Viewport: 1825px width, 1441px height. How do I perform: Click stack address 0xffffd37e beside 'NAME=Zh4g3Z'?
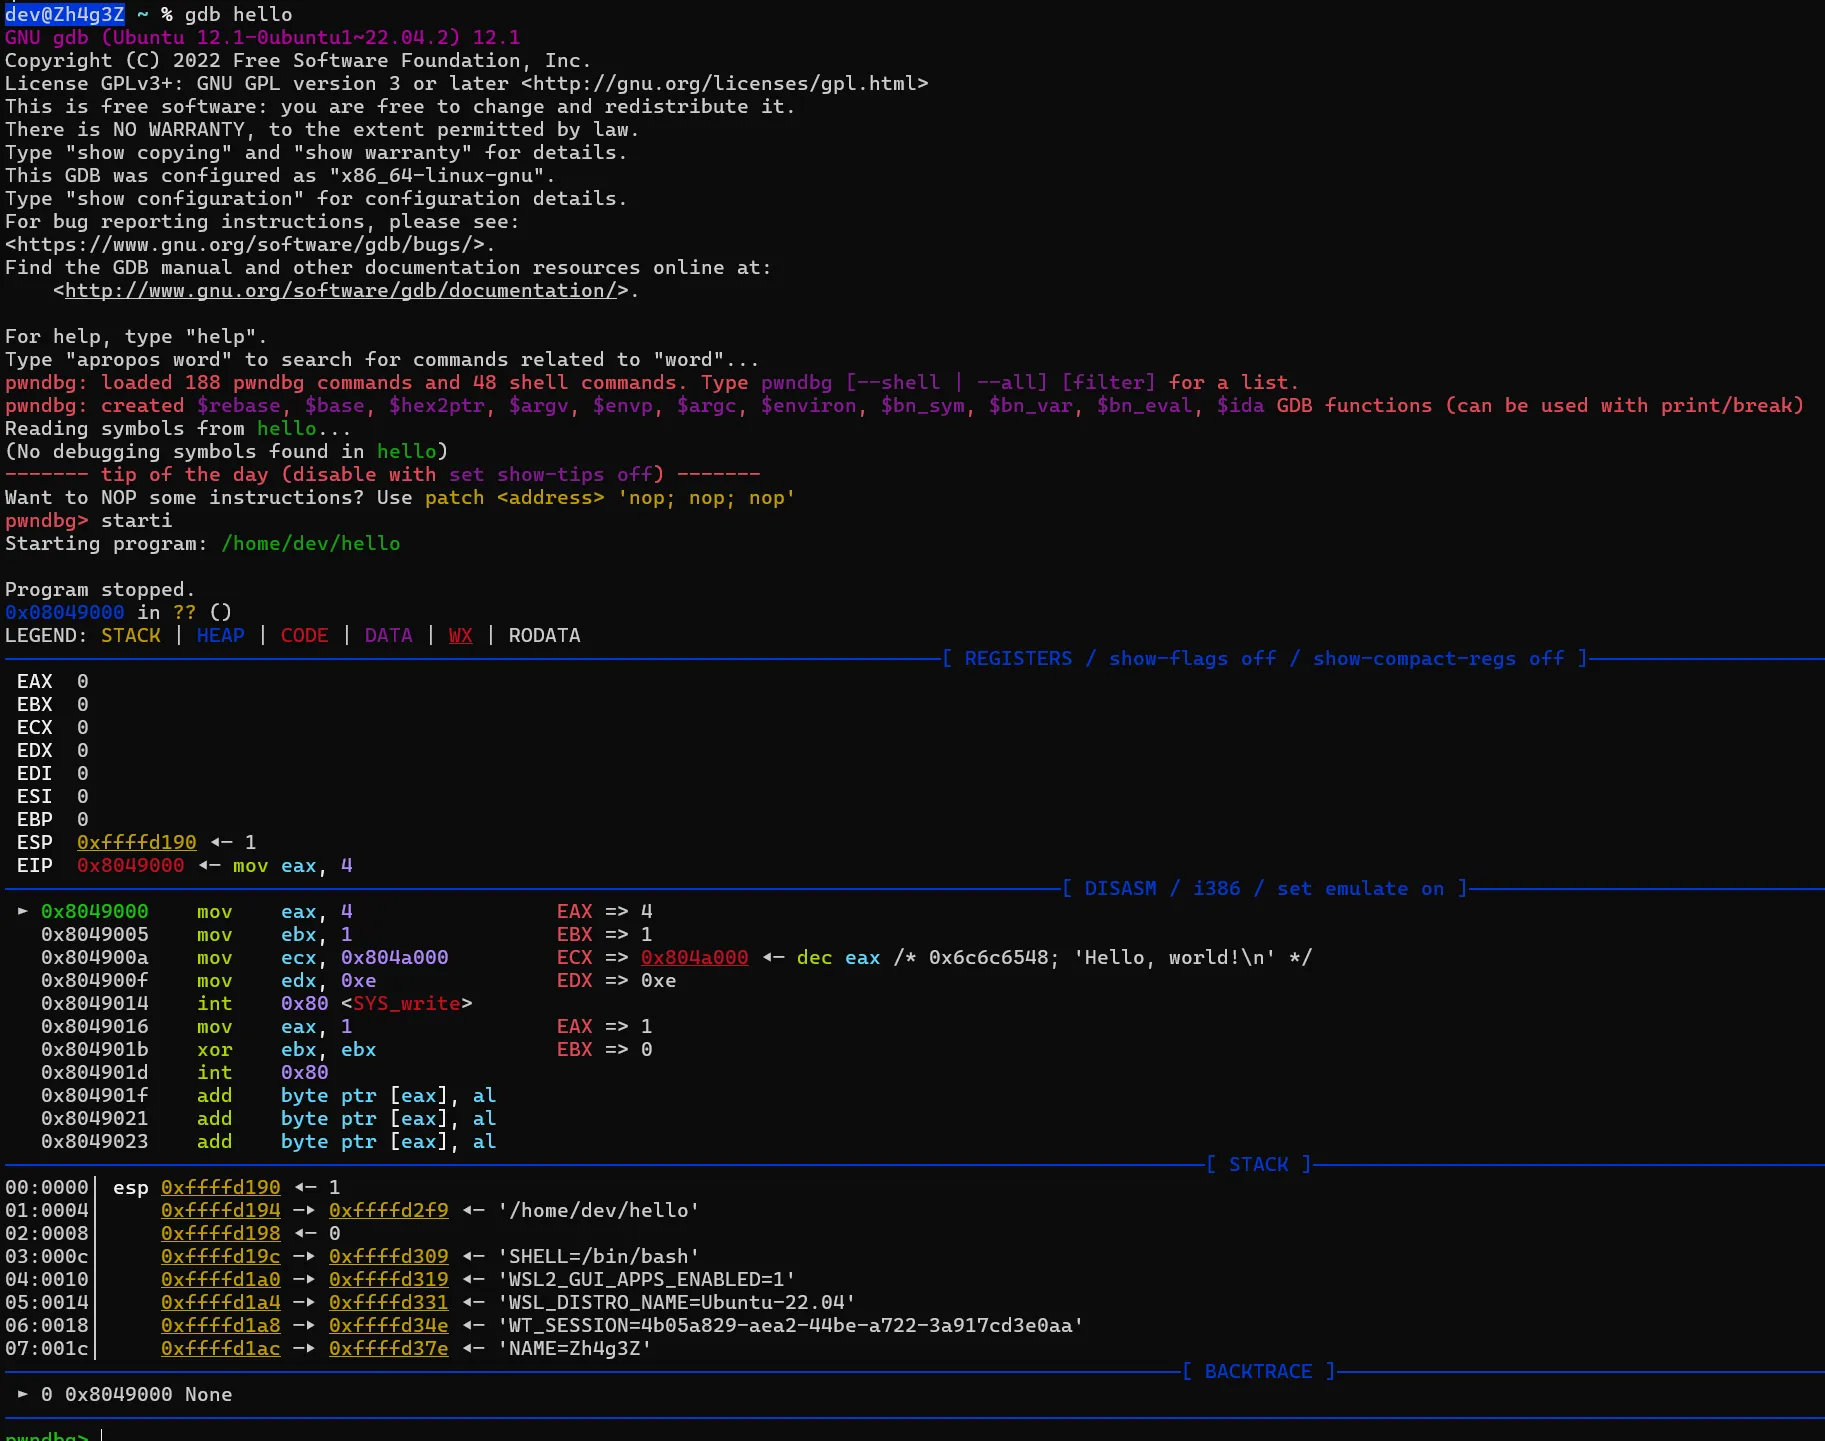click(x=388, y=1348)
